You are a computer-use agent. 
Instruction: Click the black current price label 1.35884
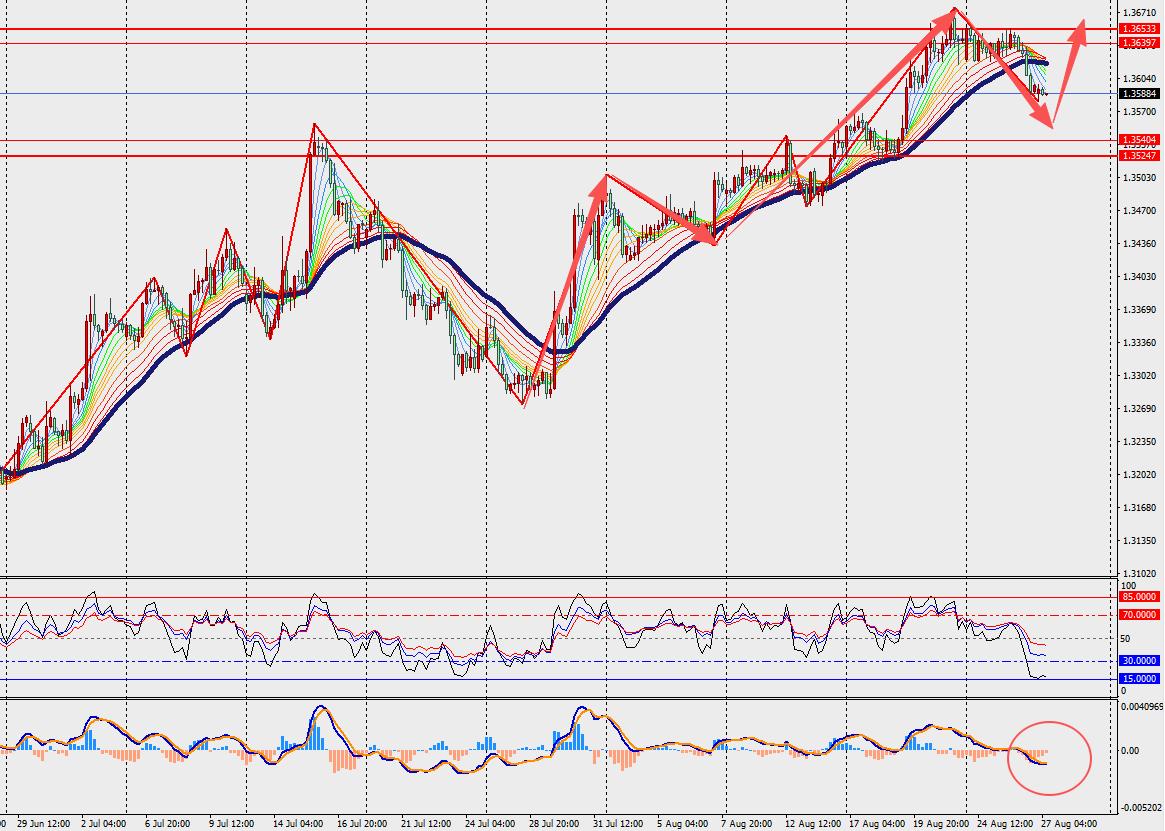pos(1139,94)
